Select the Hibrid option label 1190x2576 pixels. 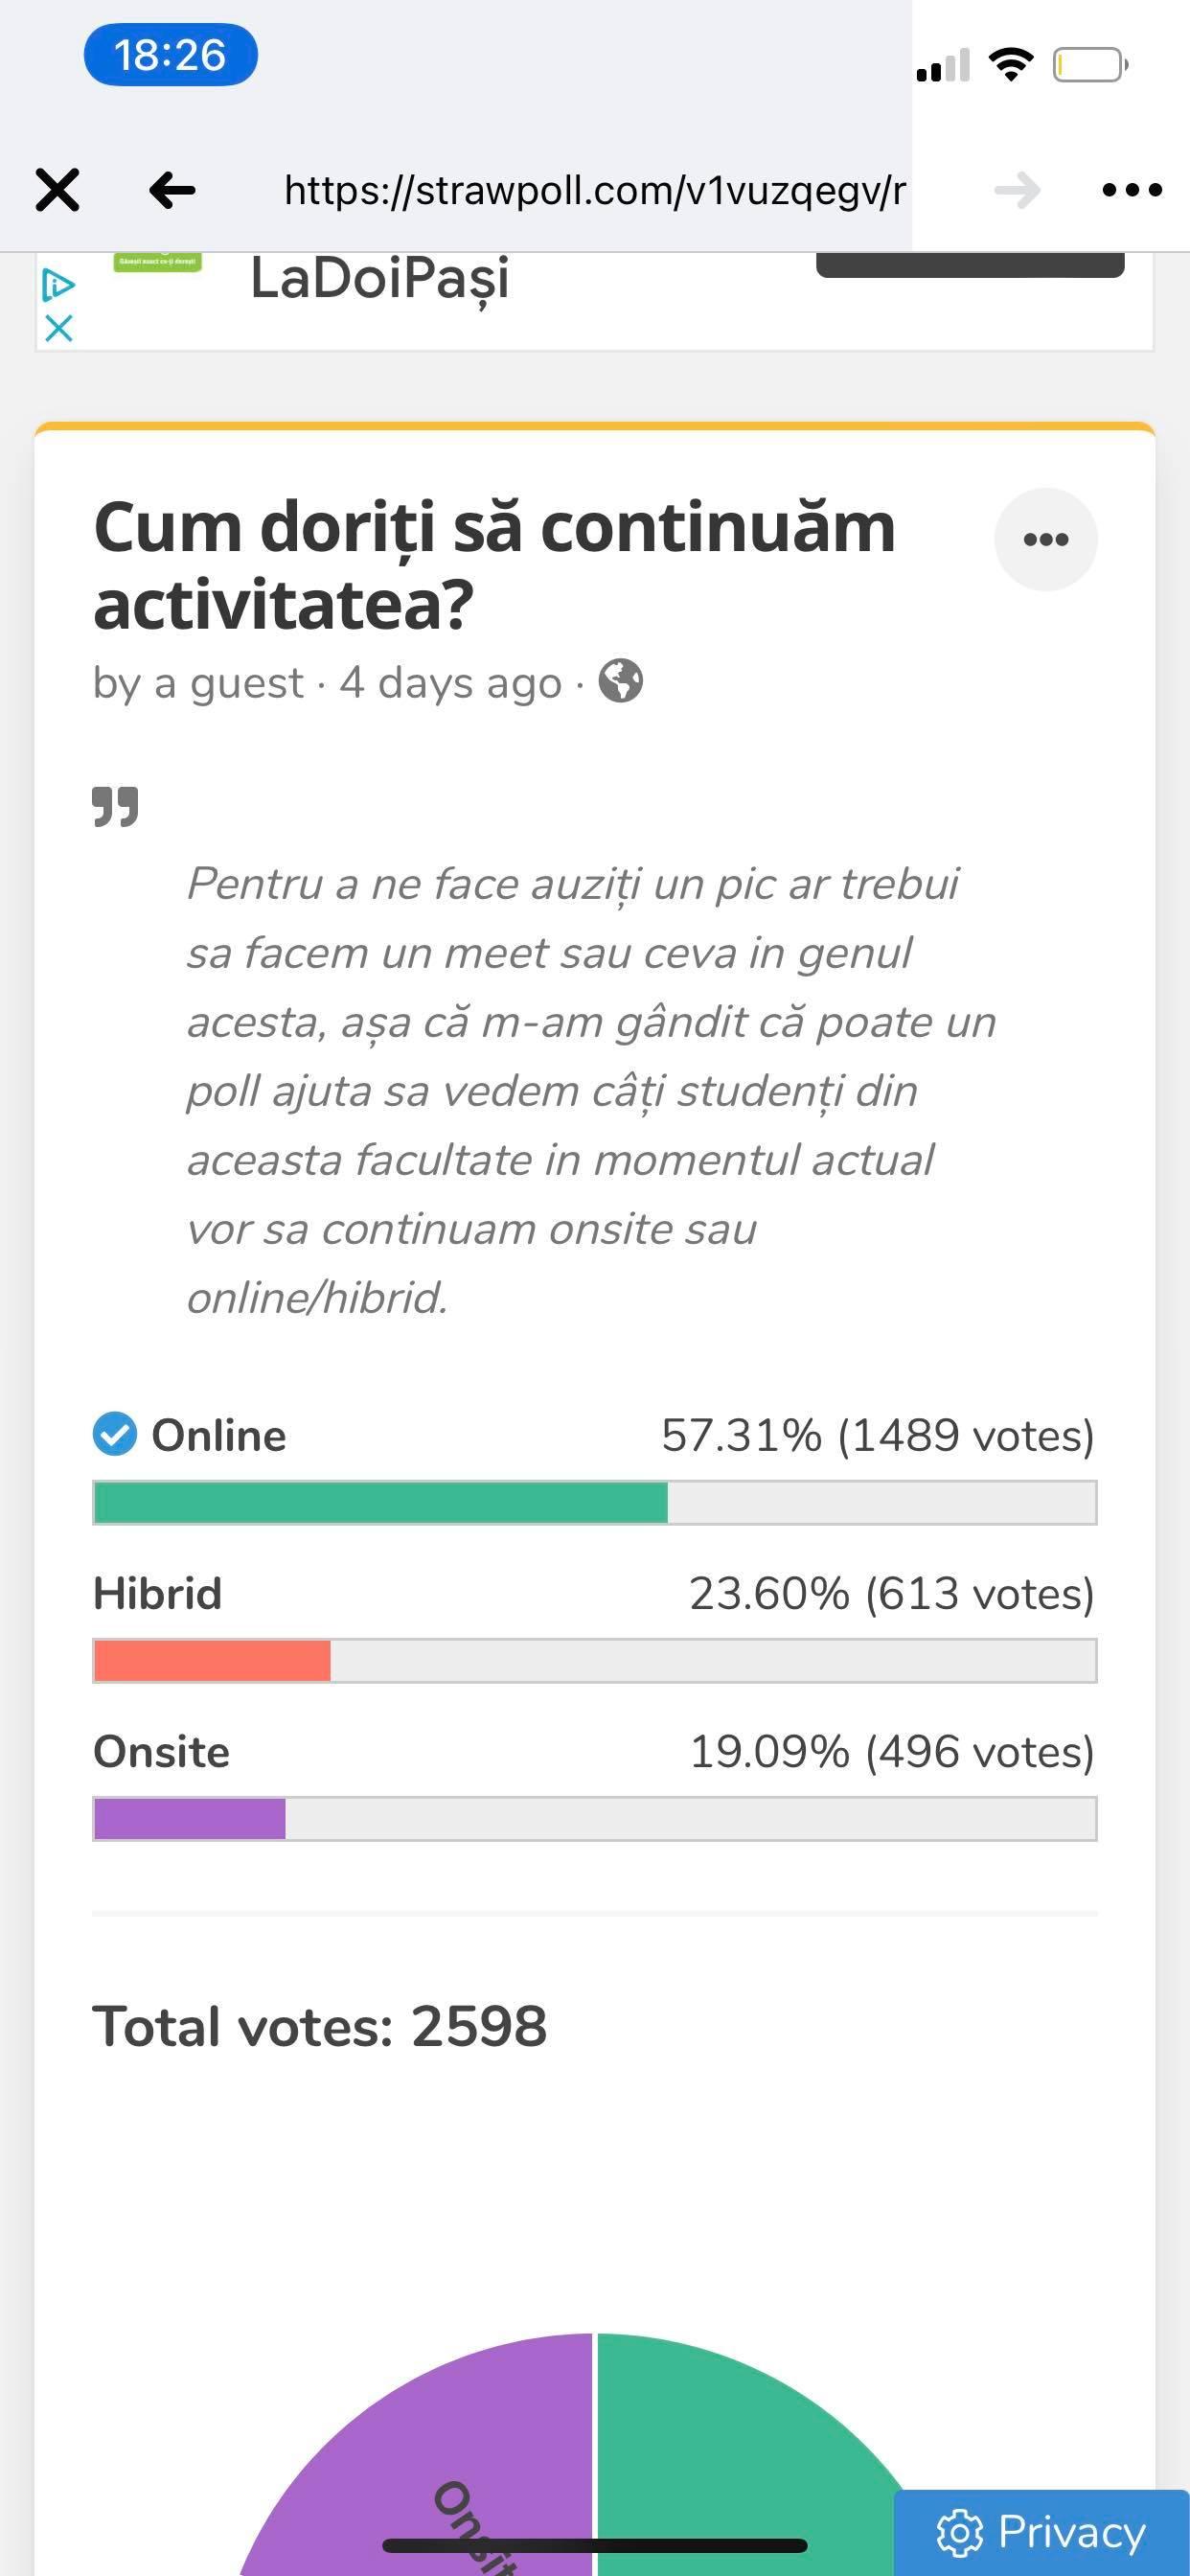[157, 1593]
